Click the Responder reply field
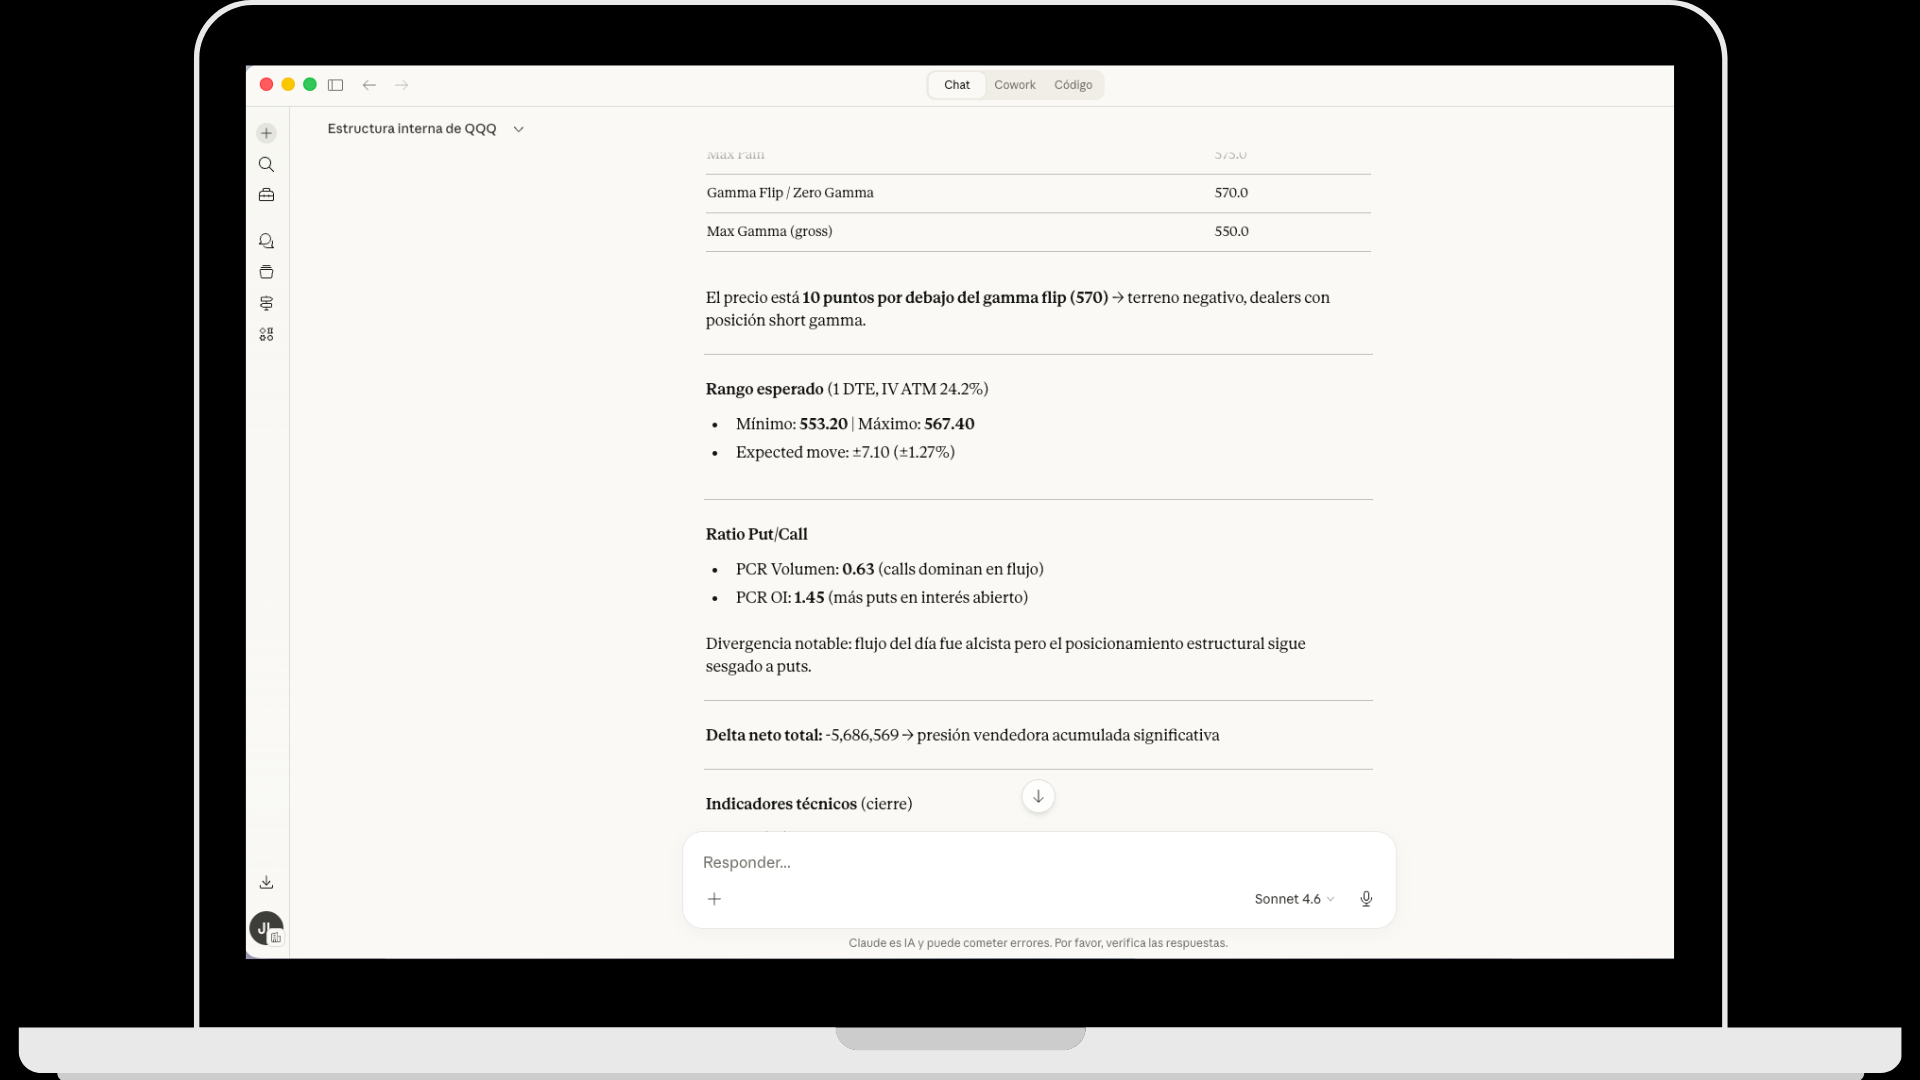Viewport: 1920px width, 1080px height. [x=900, y=862]
